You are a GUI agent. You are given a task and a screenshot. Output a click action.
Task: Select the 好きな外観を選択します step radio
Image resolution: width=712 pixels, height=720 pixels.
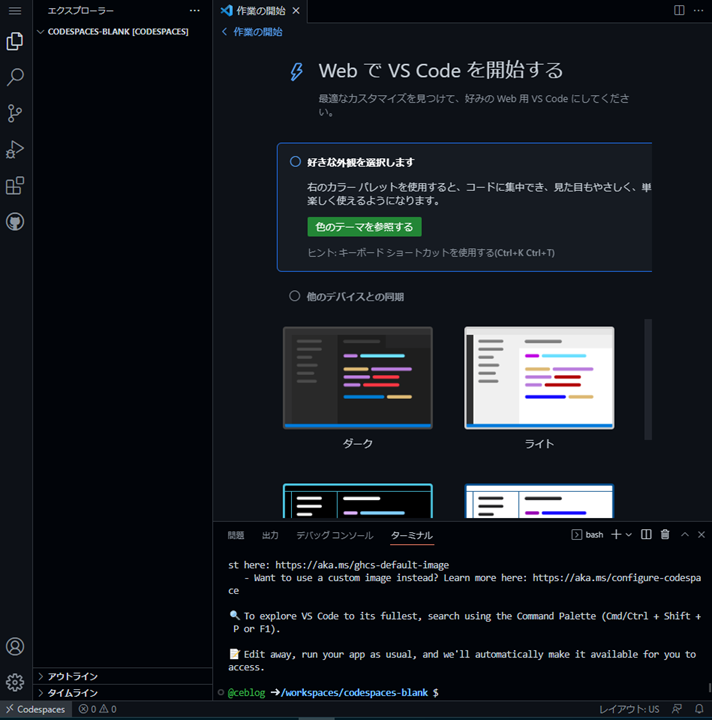295,162
